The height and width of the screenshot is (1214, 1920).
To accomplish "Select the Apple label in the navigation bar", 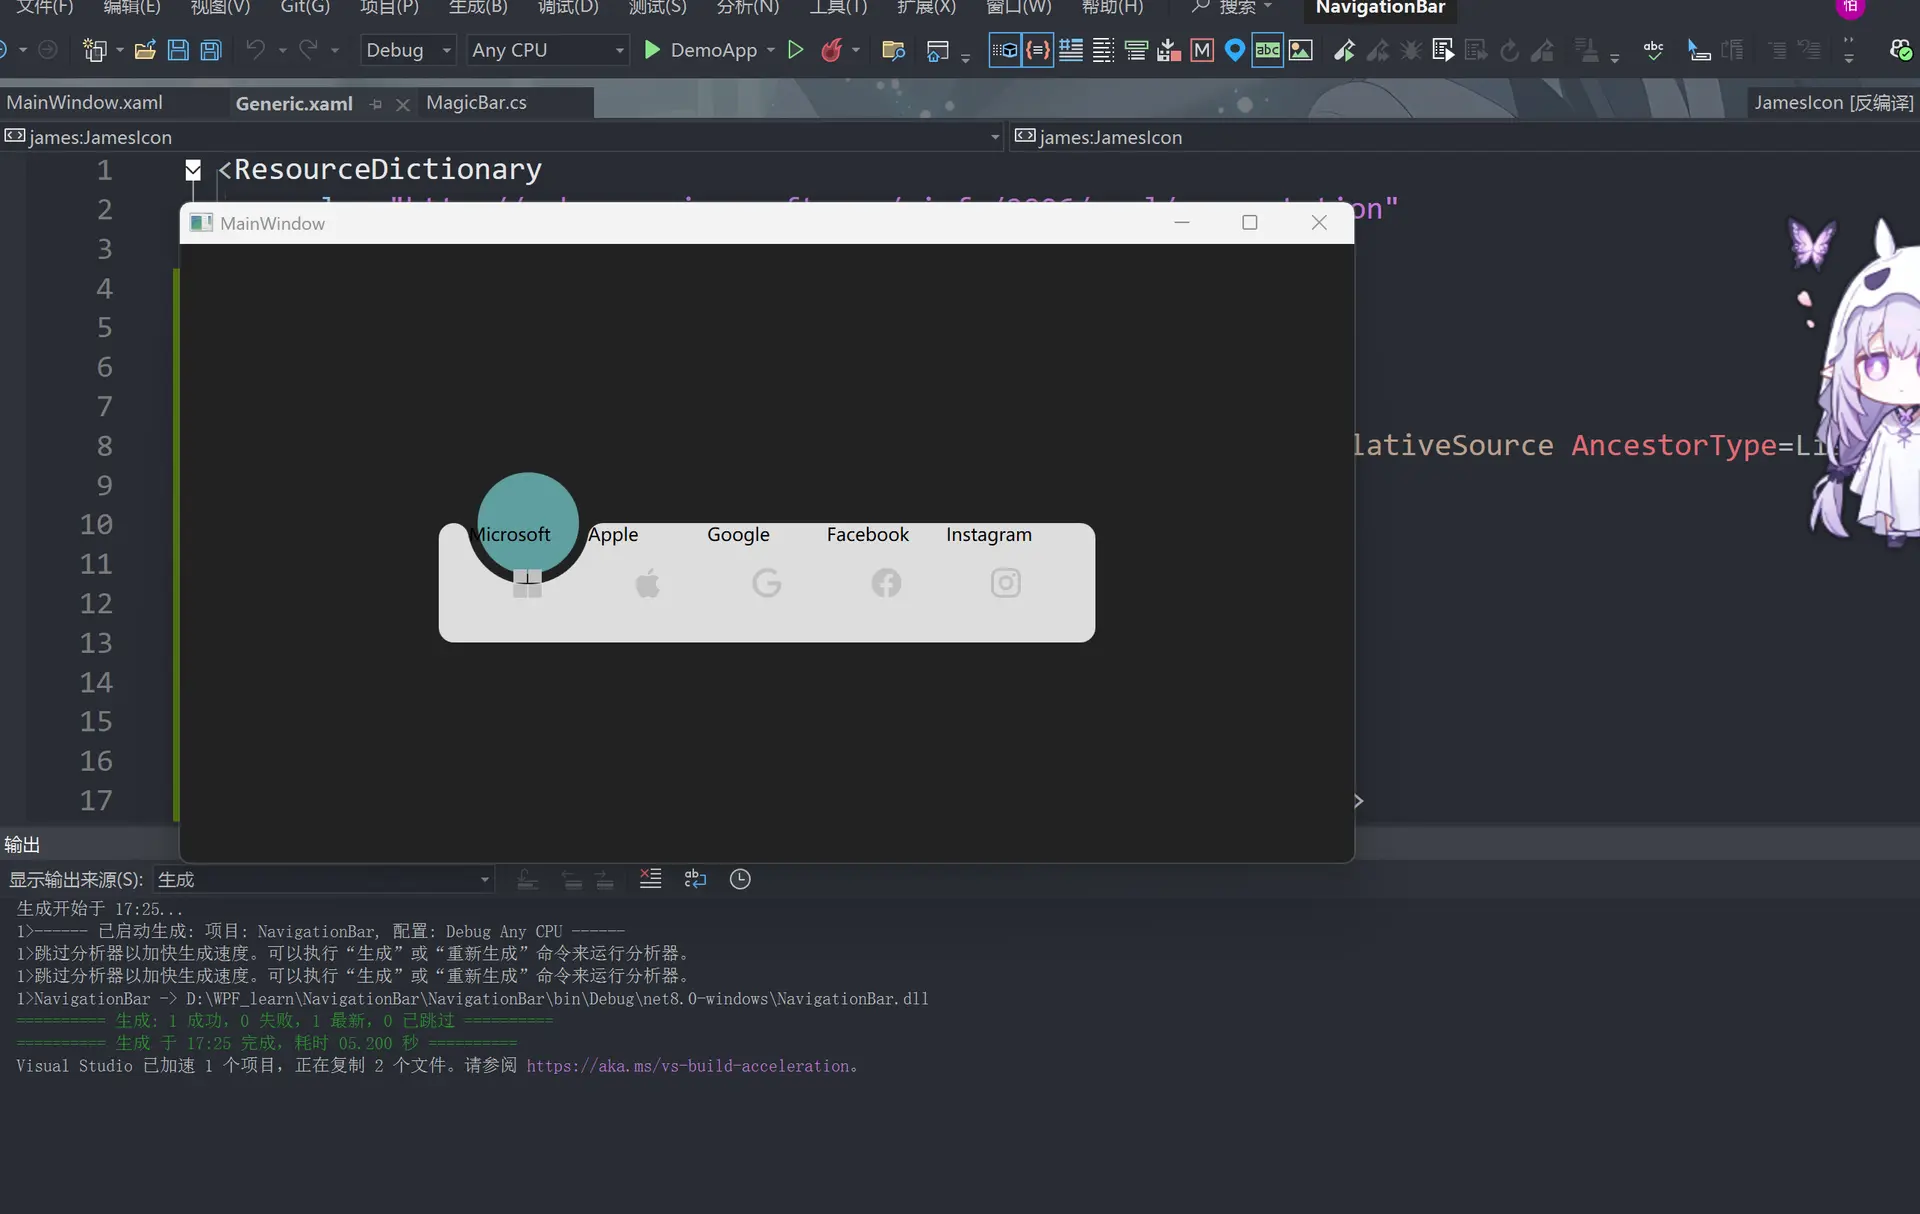I will (613, 535).
